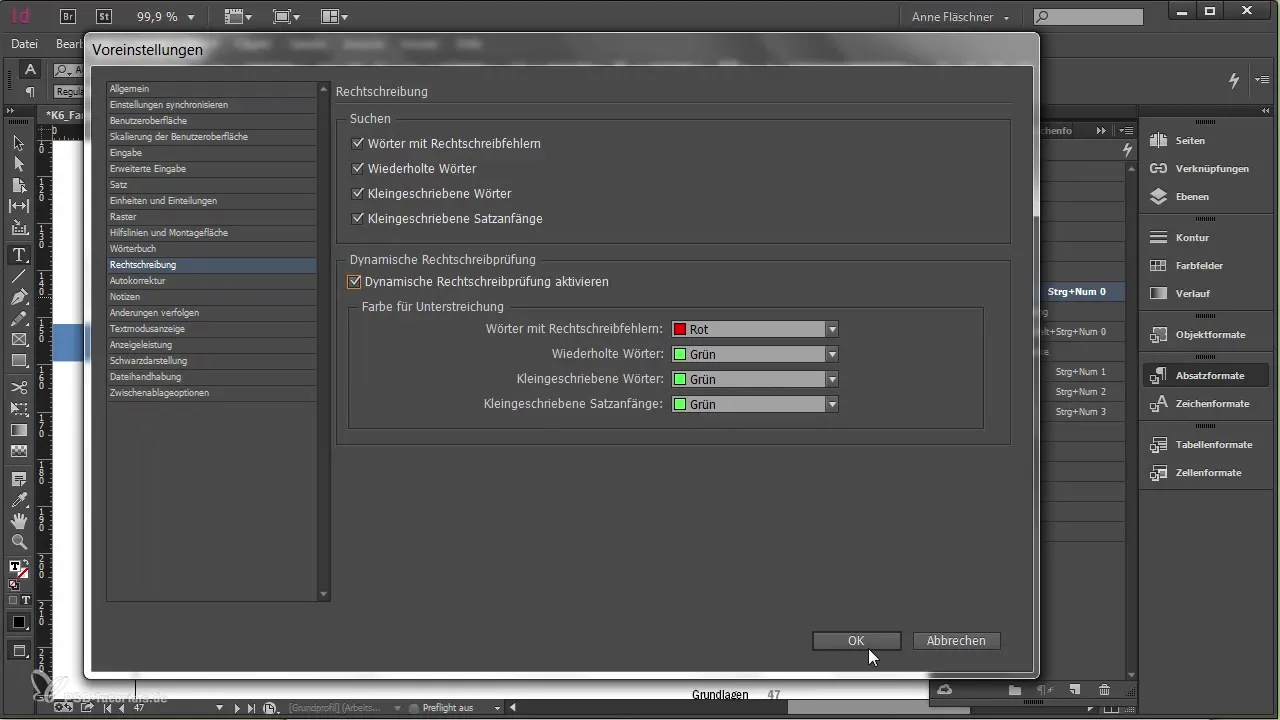Open color dropdown for Wörter mit Rechtschreibfehlern
Image resolution: width=1280 pixels, height=720 pixels.
755,329
